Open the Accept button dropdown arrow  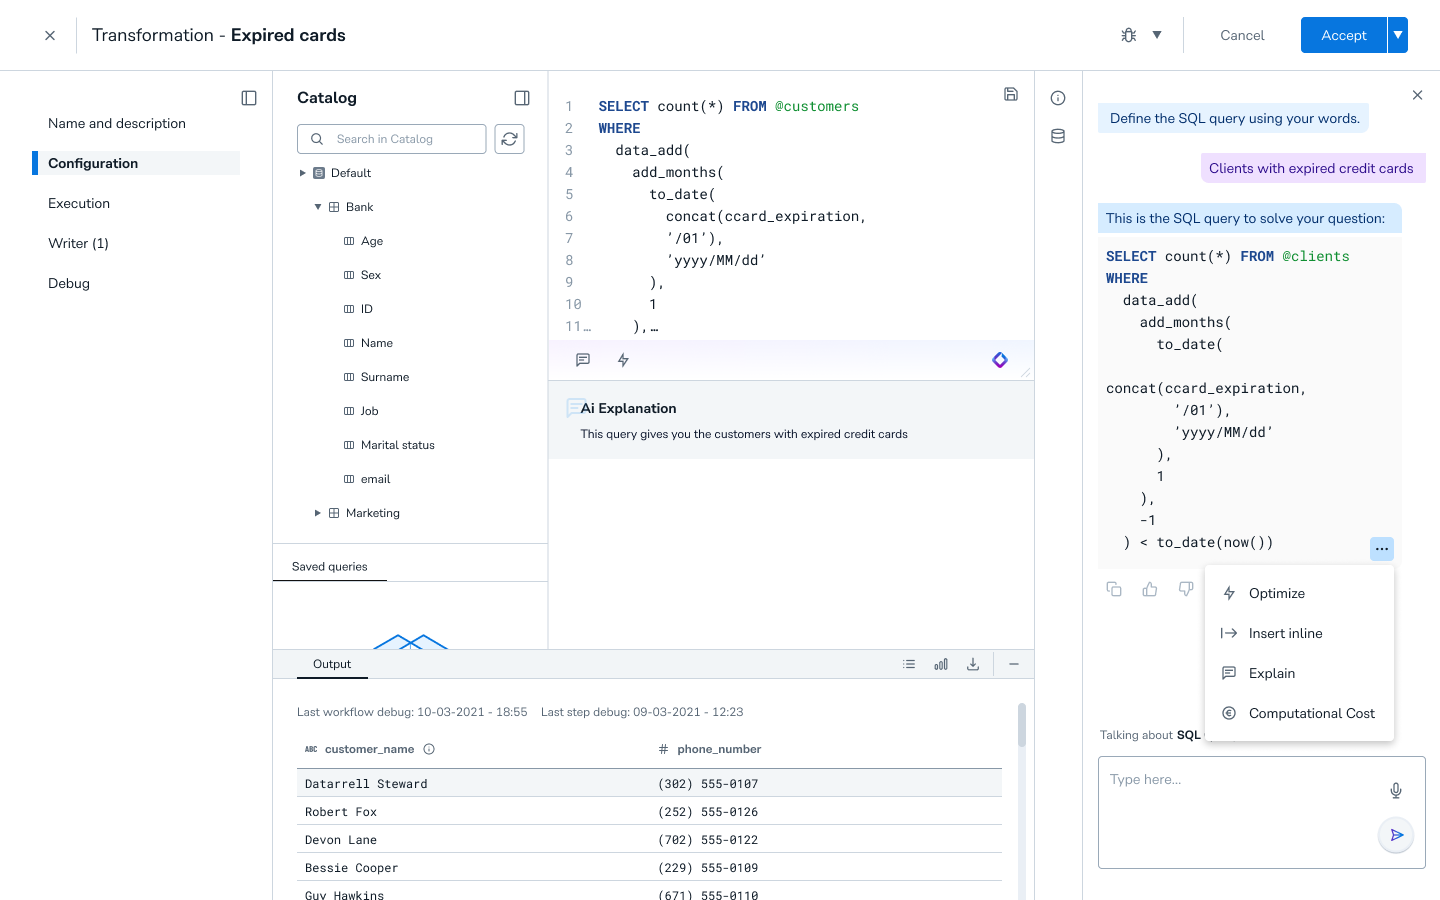[1398, 35]
